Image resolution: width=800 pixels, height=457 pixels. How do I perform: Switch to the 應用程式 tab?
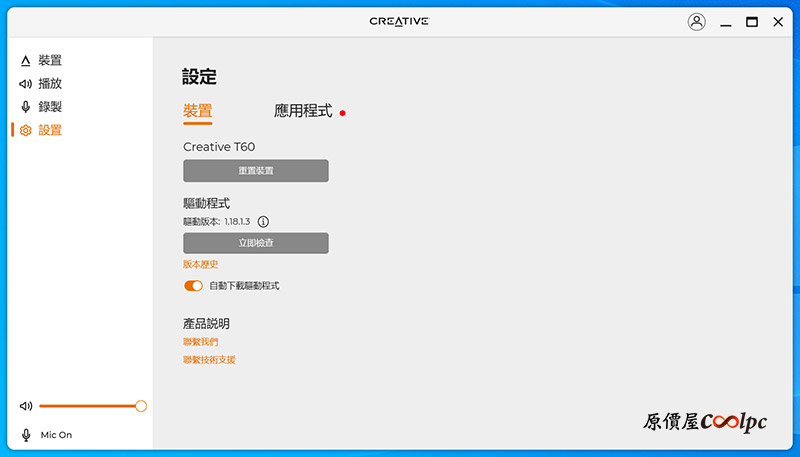(x=303, y=111)
